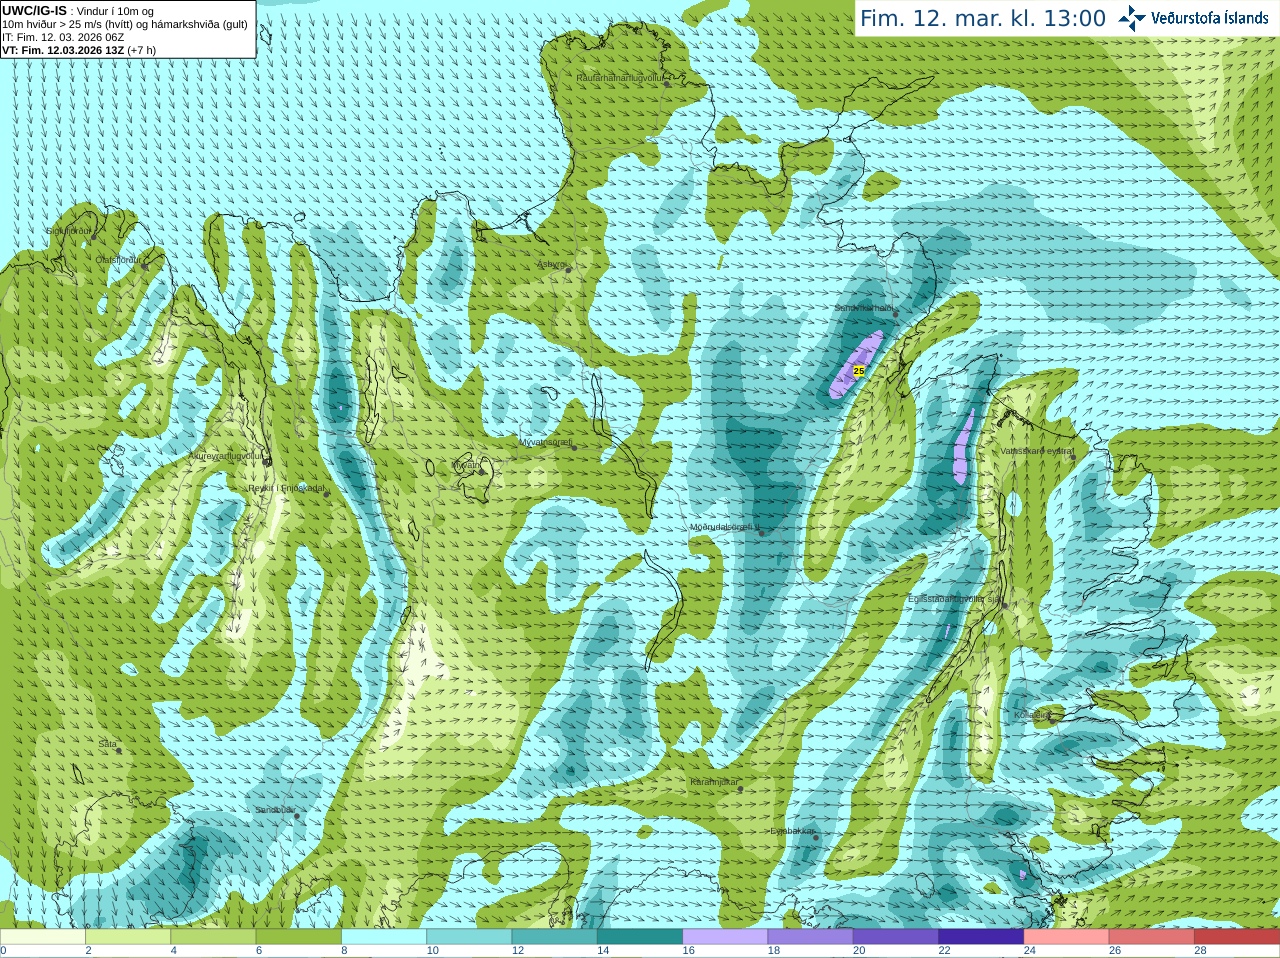Image resolution: width=1280 pixels, height=958 pixels.
Task: Click the 'VT: Fim. 12.03.2026 13Z' line
Action: tap(64, 50)
